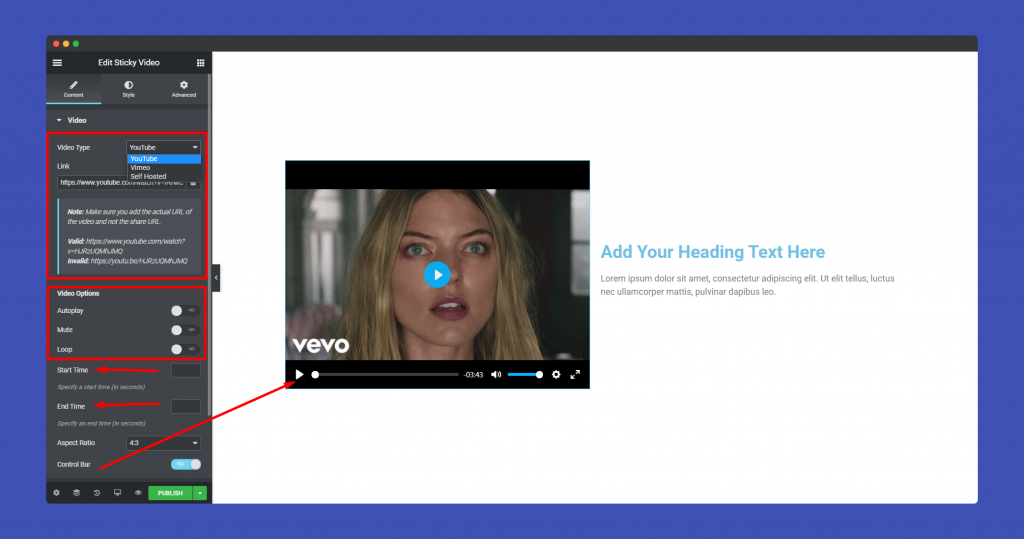Click the video progress bar
Image resolution: width=1024 pixels, height=539 pixels.
coord(386,375)
